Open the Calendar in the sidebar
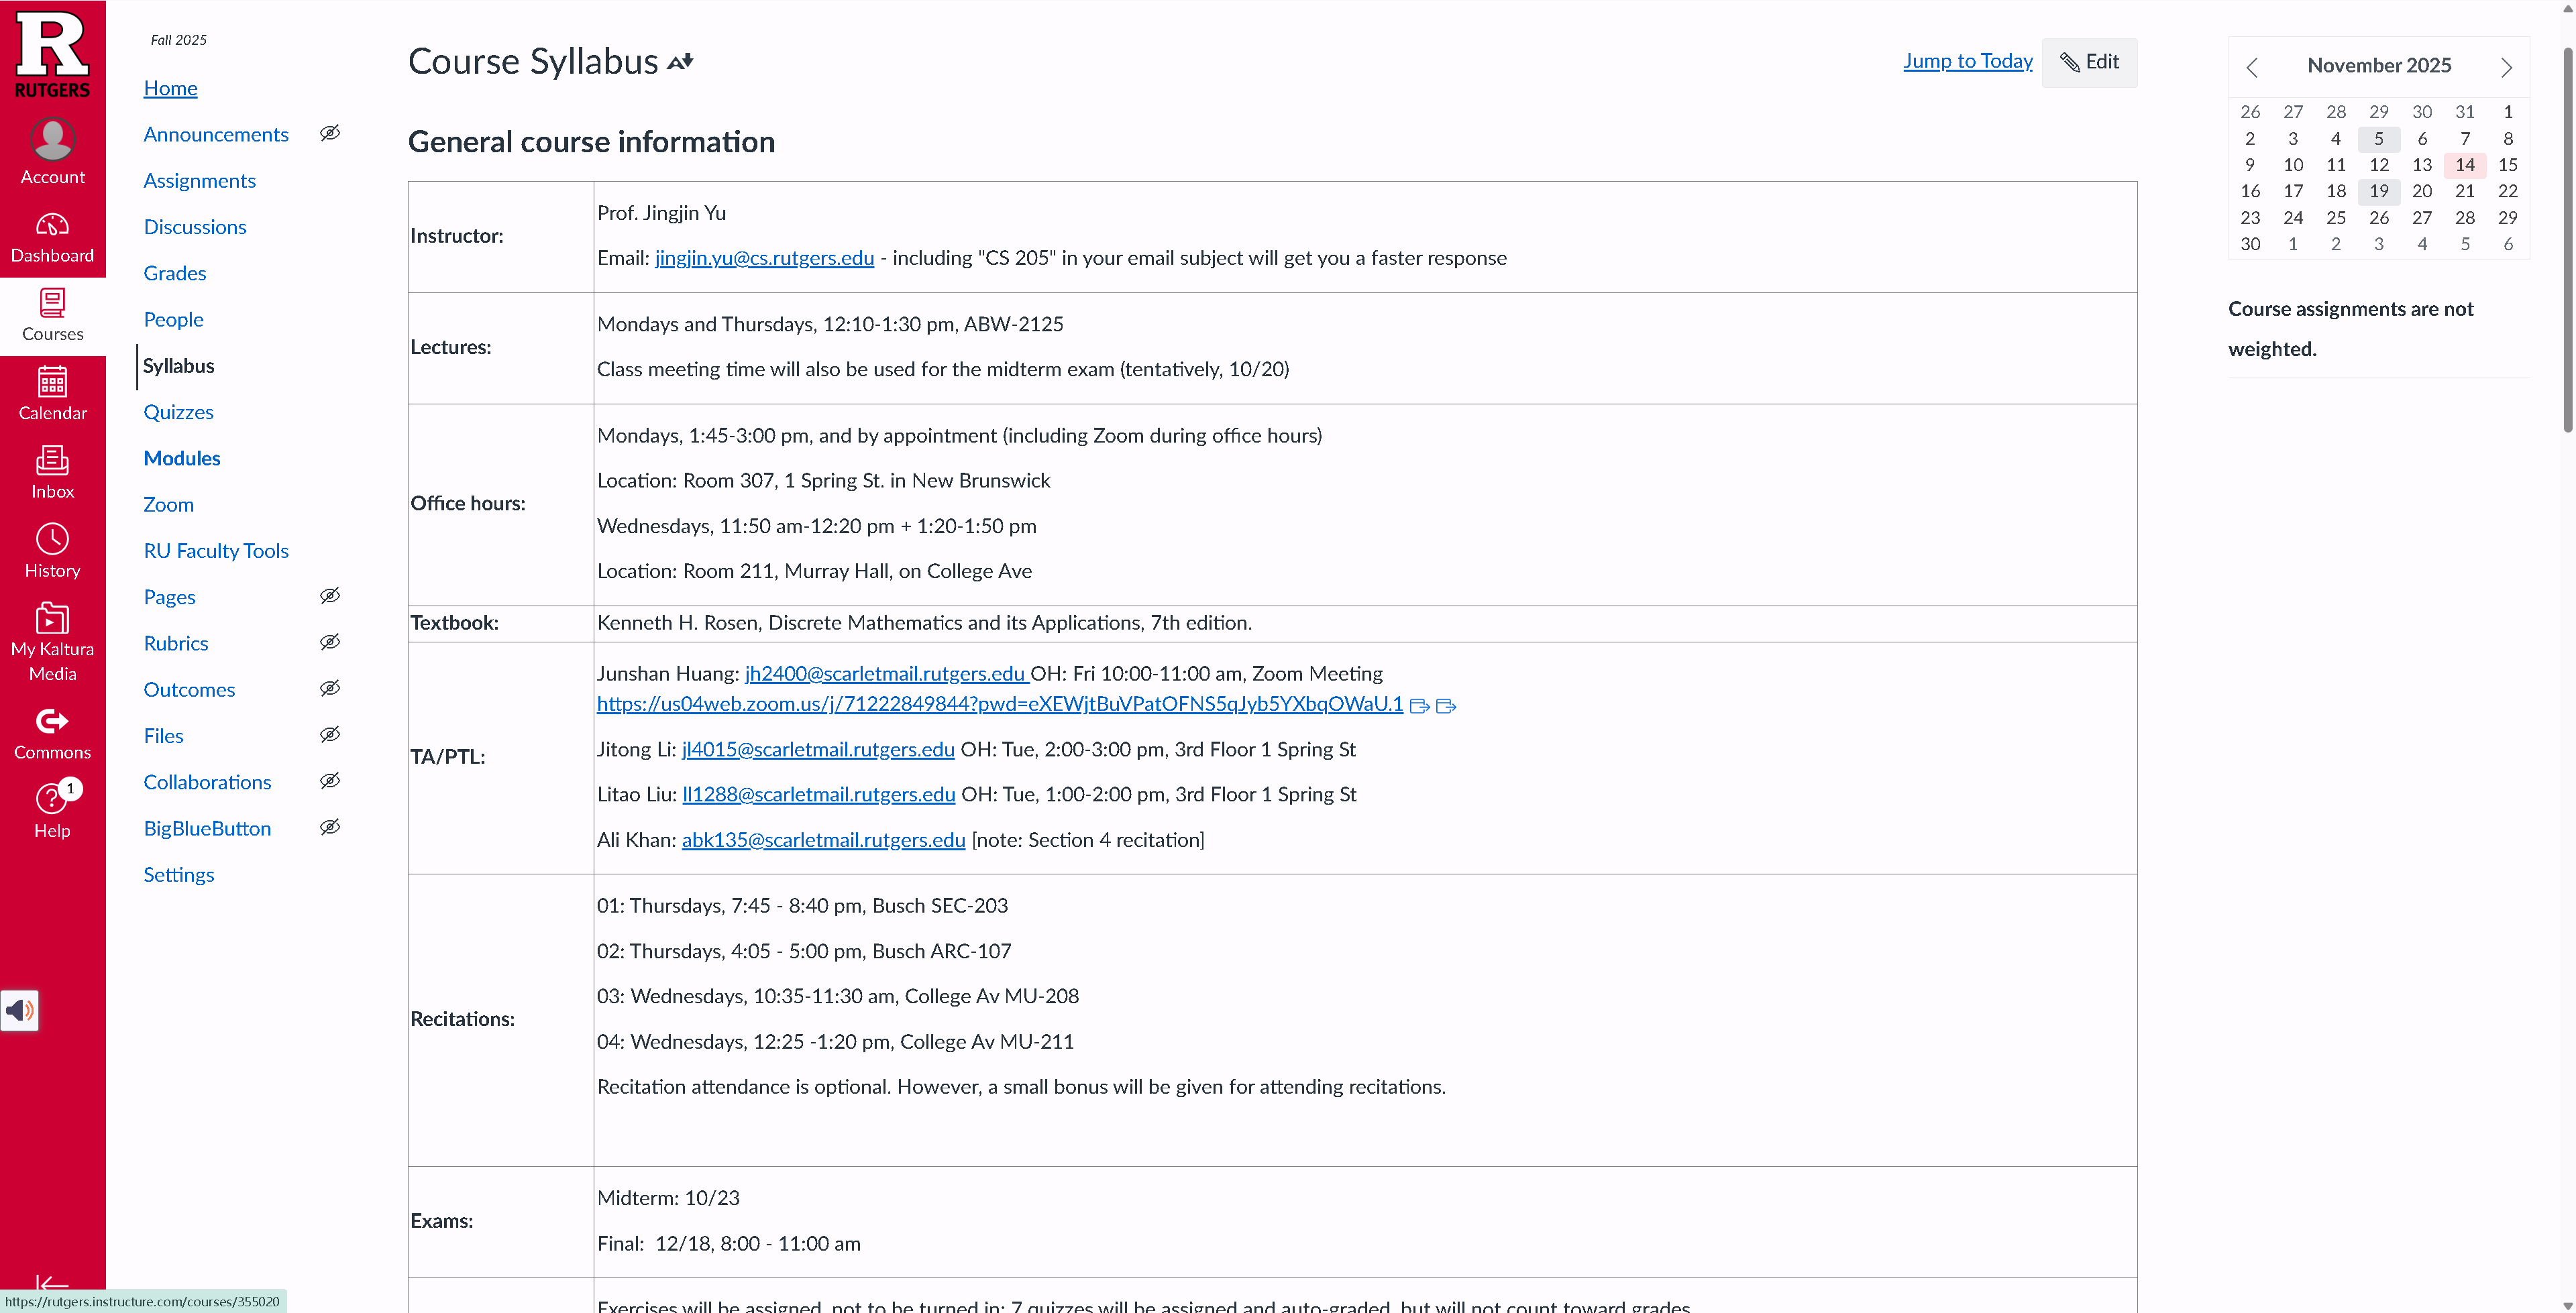Image resolution: width=2576 pixels, height=1313 pixels. pos(52,394)
